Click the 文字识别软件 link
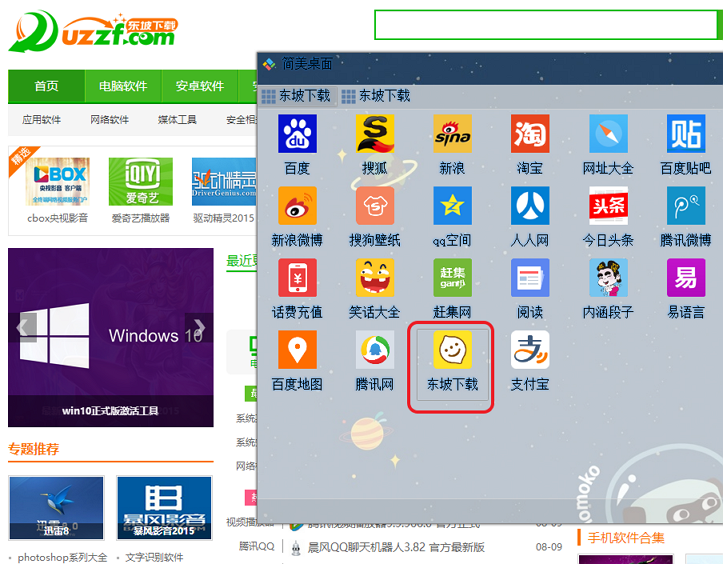This screenshot has width=723, height=564. [154, 558]
